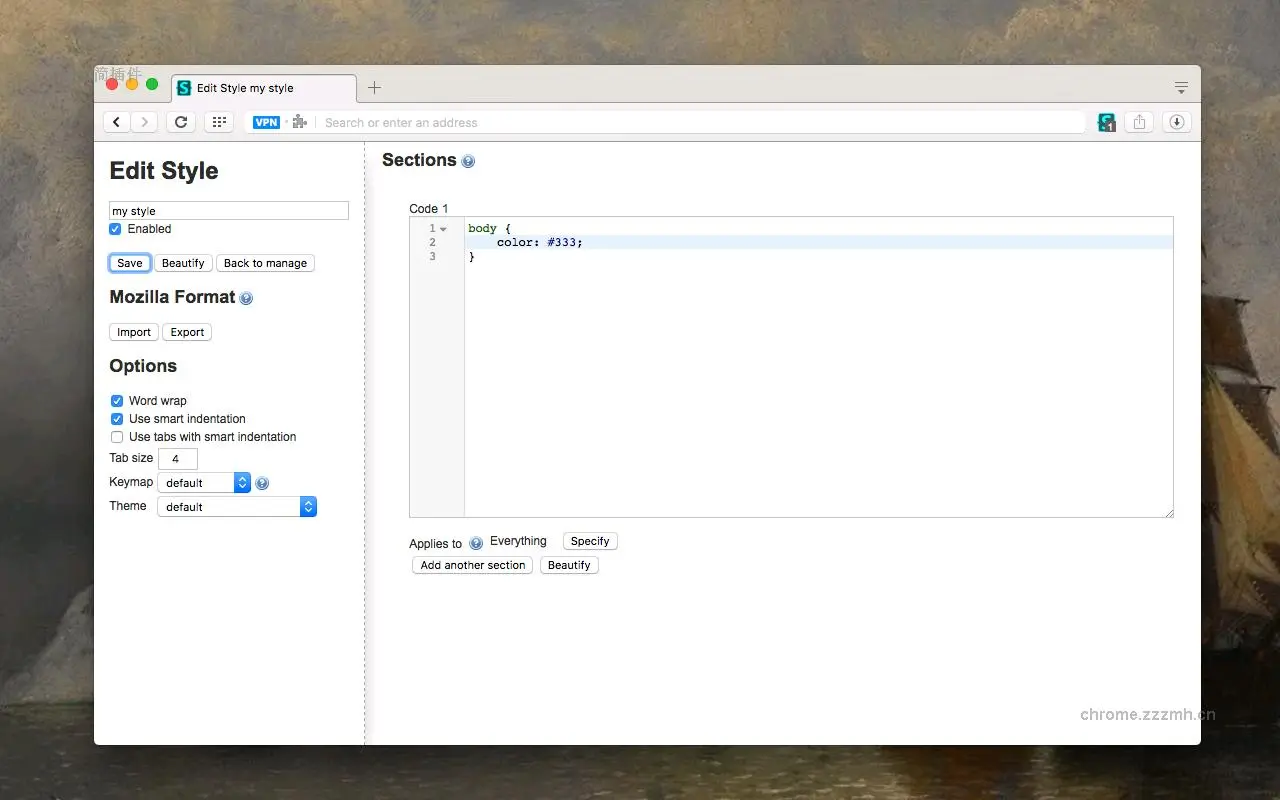
Task: Reload the page with the refresh icon
Action: pyautogui.click(x=180, y=122)
